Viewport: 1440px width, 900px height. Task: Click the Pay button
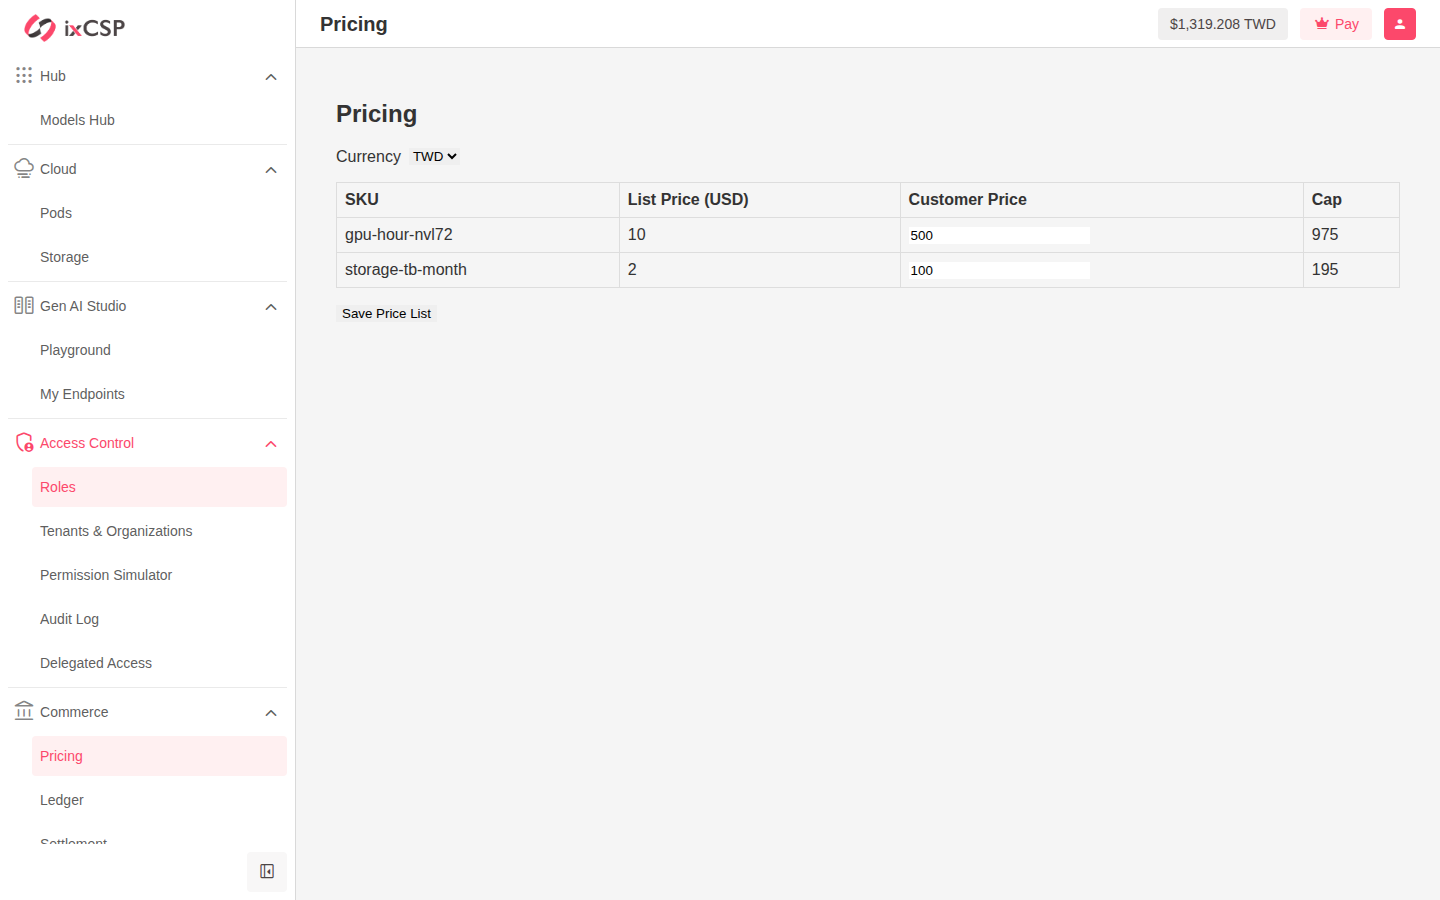click(1336, 24)
